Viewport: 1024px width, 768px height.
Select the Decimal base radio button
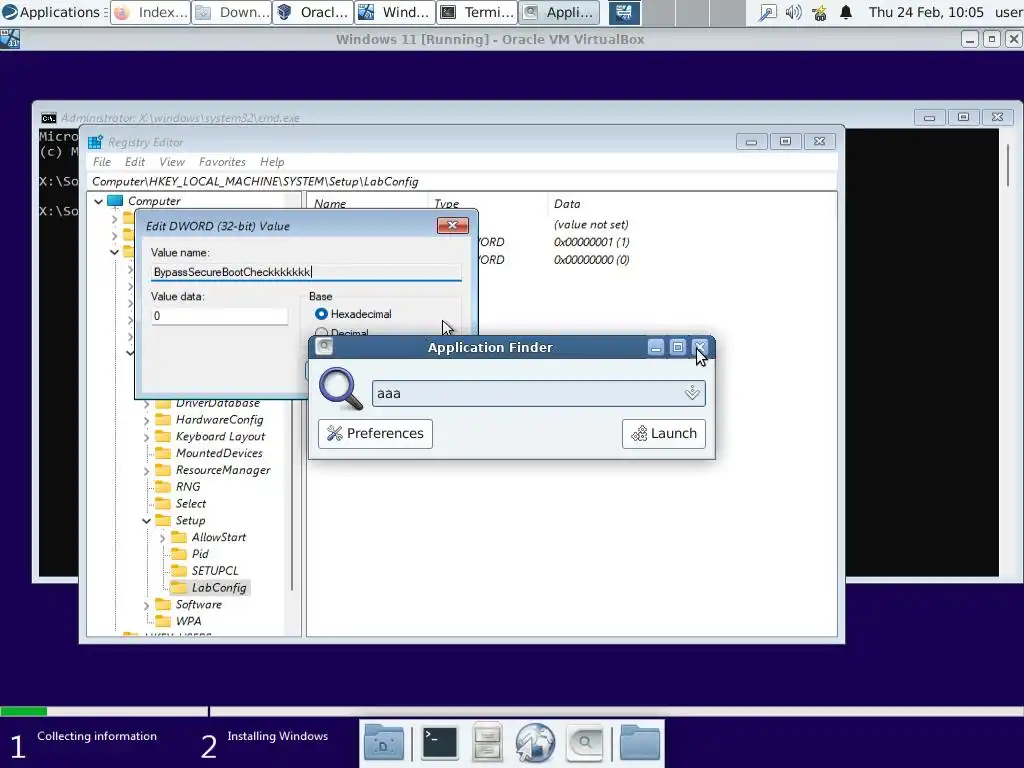pos(321,333)
